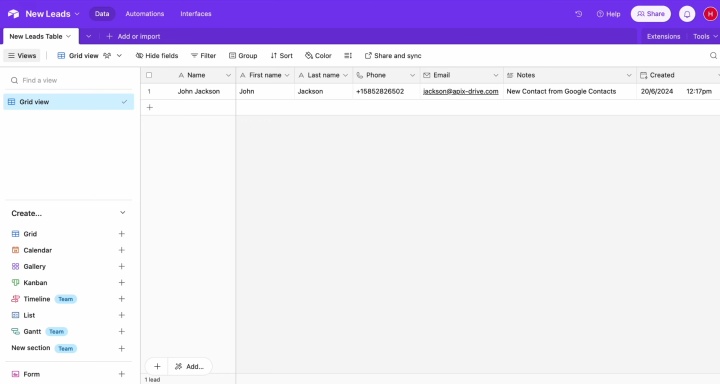
Task: Click the grid view collaborators icon
Action: [x=107, y=56]
